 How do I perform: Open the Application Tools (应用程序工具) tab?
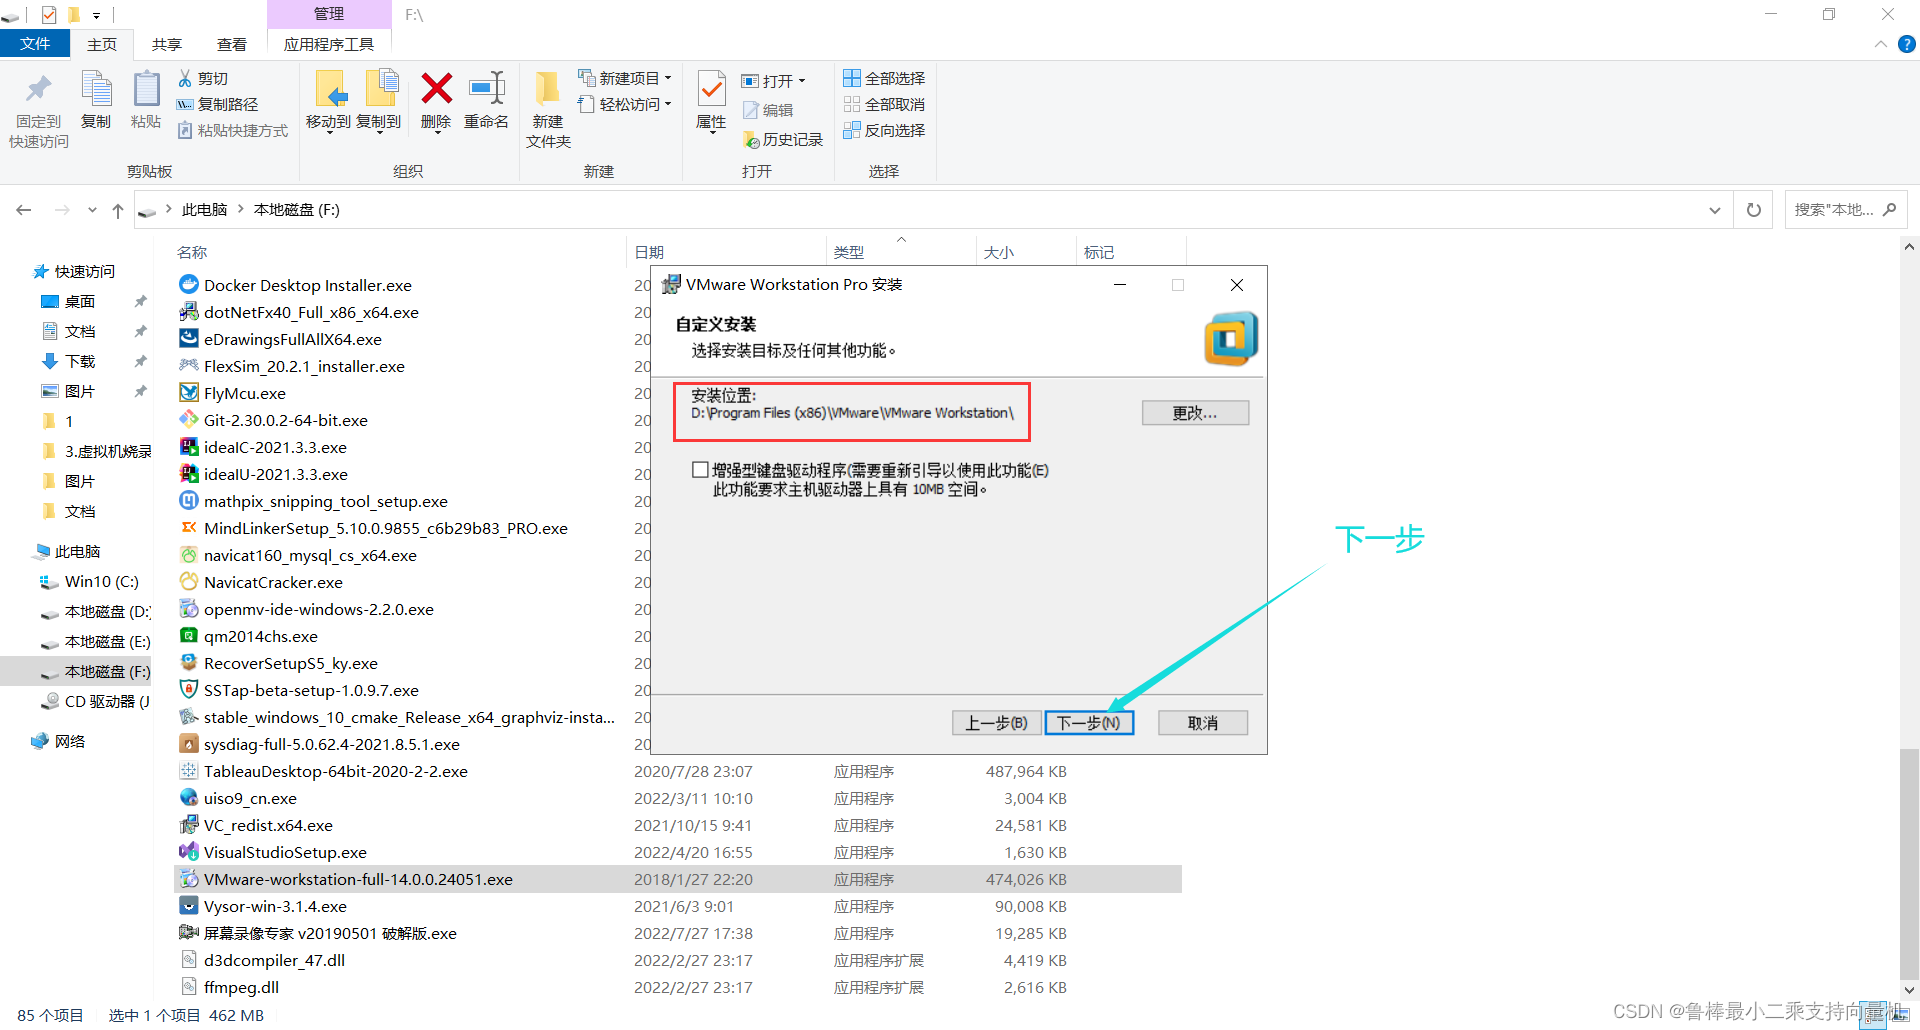click(329, 44)
